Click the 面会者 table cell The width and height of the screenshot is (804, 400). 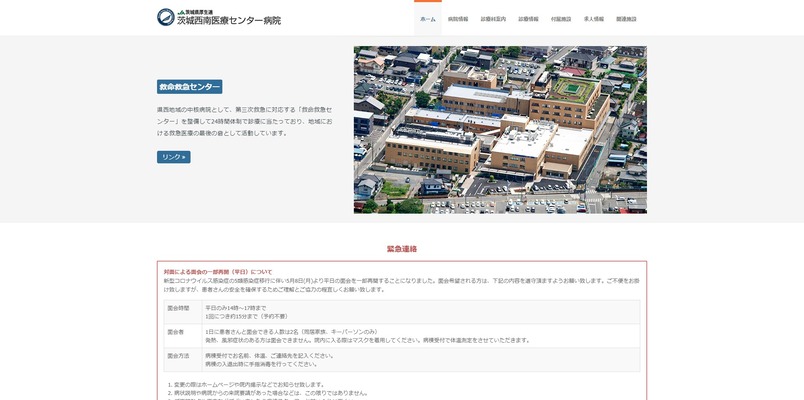(x=183, y=336)
